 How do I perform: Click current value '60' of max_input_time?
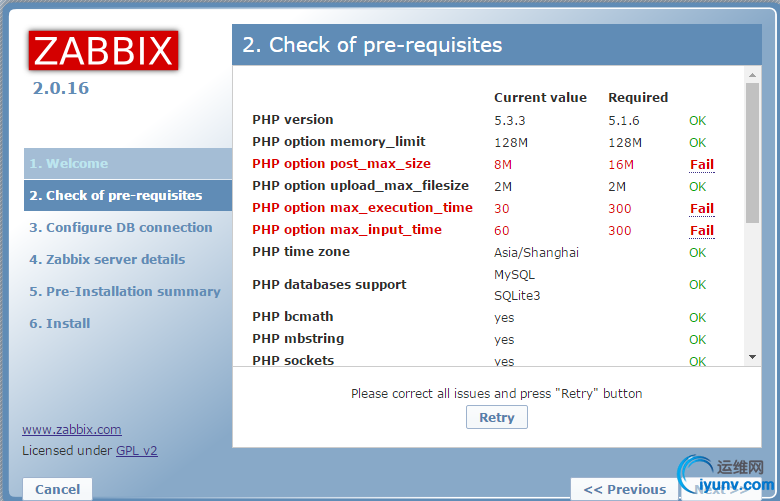[x=501, y=230]
